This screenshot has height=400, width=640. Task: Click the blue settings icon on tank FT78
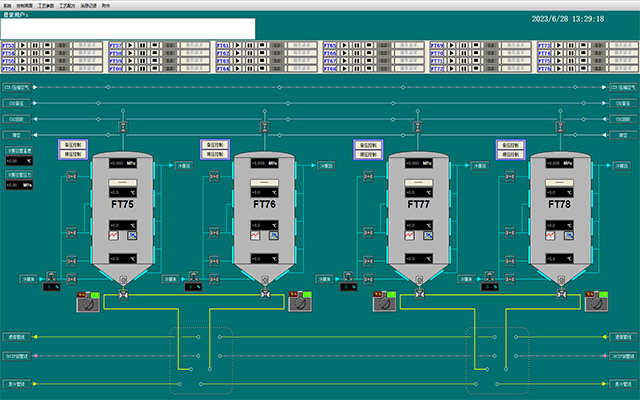tap(569, 236)
